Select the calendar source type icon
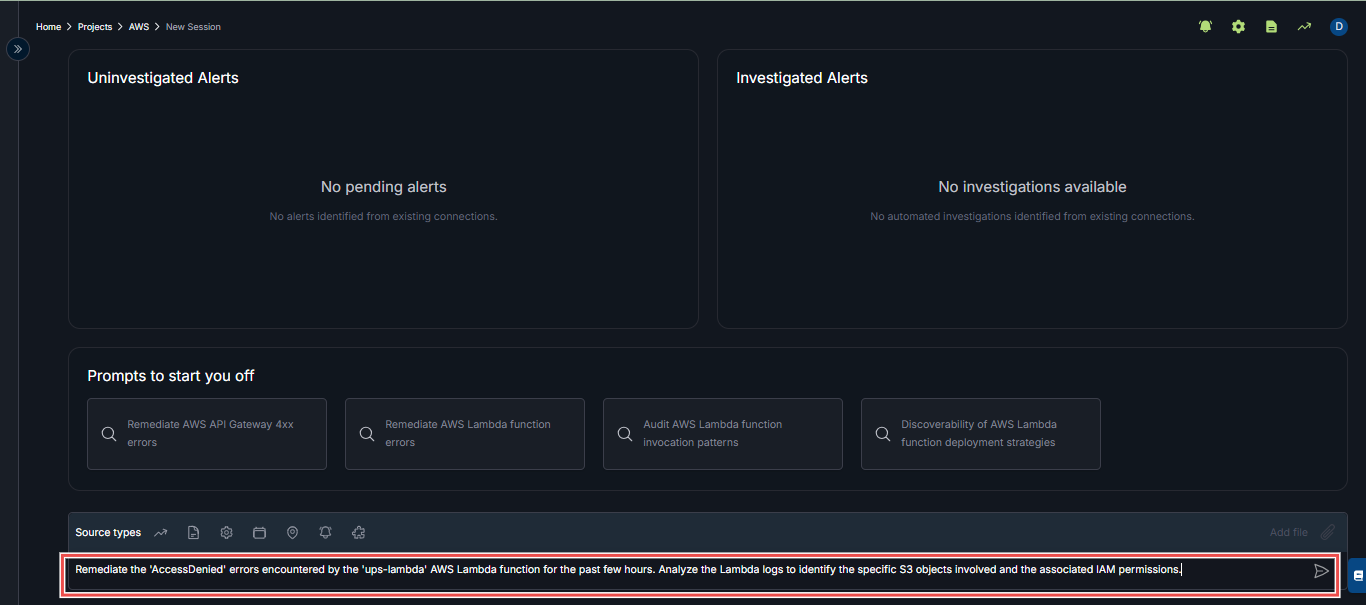1366x605 pixels. click(259, 533)
